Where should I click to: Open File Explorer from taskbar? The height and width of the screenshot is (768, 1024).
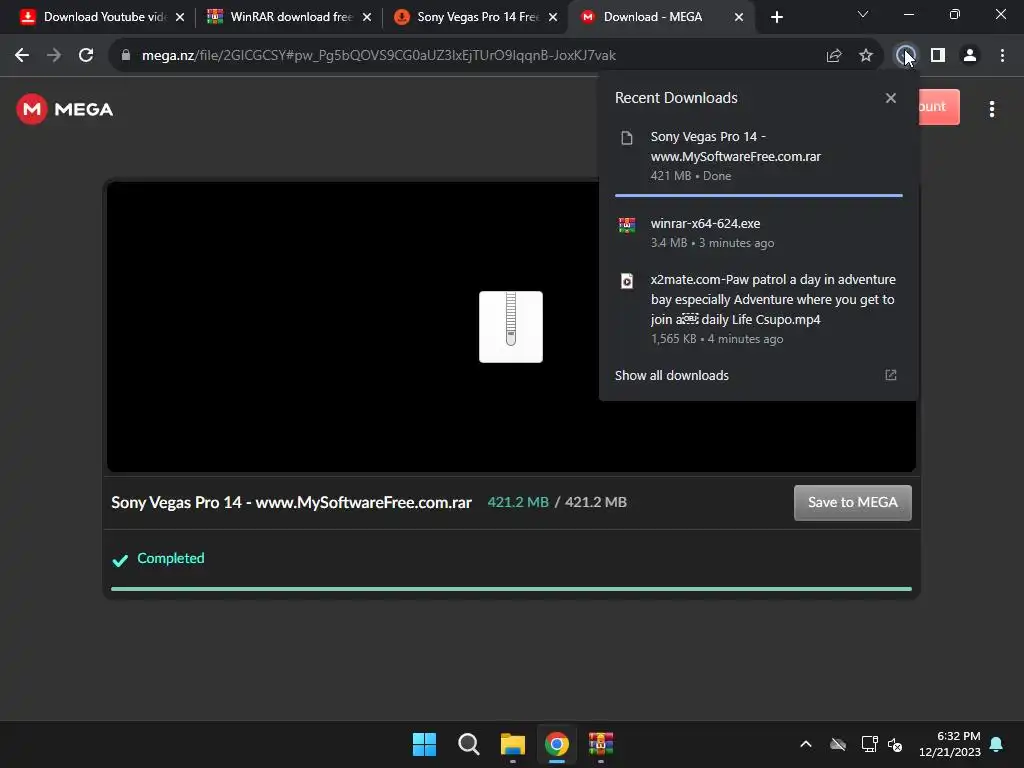point(513,744)
